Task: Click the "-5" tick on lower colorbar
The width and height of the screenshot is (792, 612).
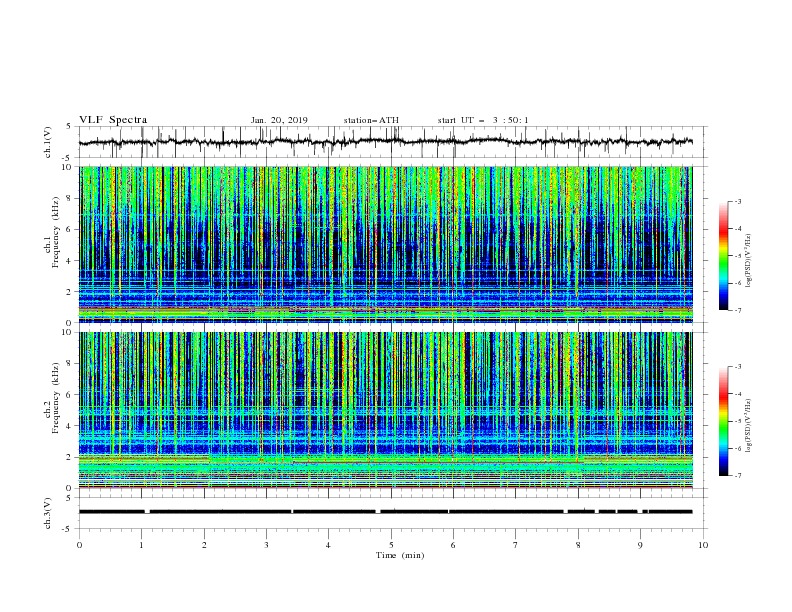Action: pyautogui.click(x=737, y=421)
